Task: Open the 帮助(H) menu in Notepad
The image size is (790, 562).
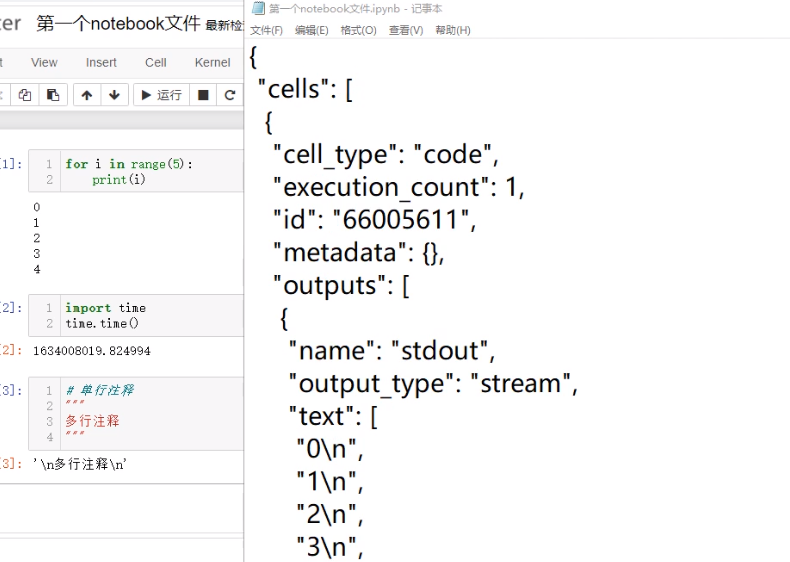Action: point(453,30)
